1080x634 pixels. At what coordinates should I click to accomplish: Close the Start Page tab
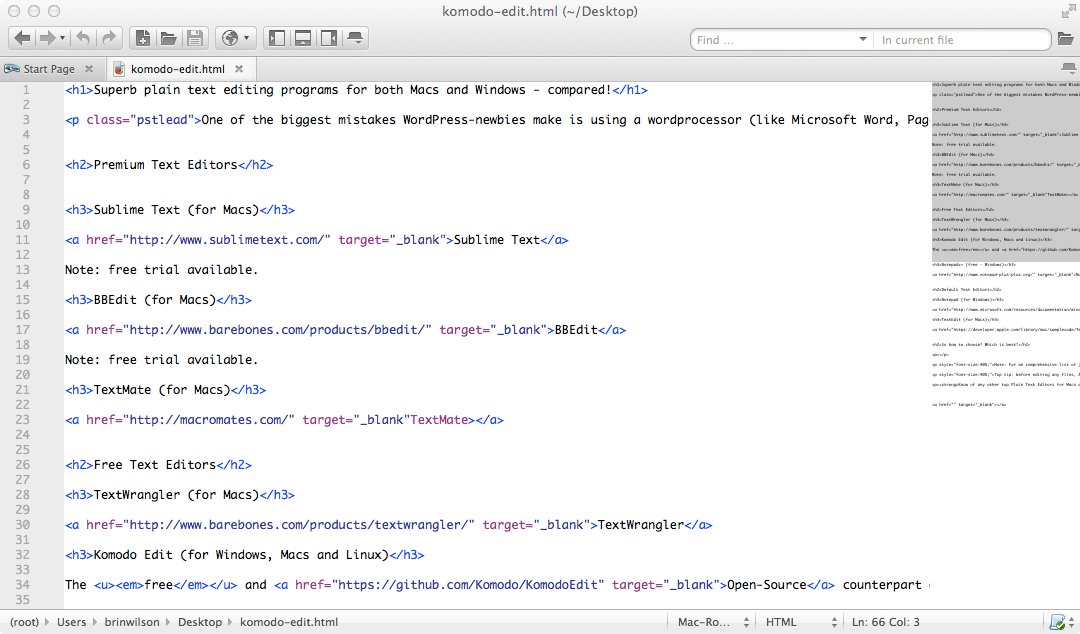[x=89, y=69]
